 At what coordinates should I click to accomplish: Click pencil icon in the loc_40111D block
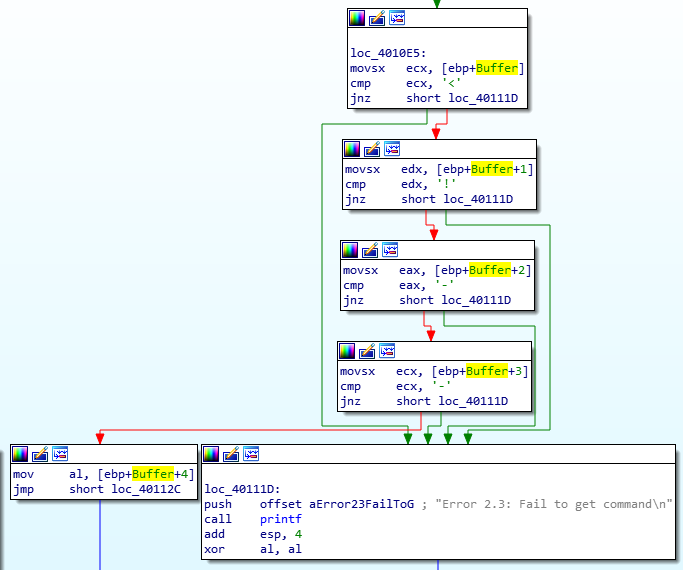[x=231, y=454]
